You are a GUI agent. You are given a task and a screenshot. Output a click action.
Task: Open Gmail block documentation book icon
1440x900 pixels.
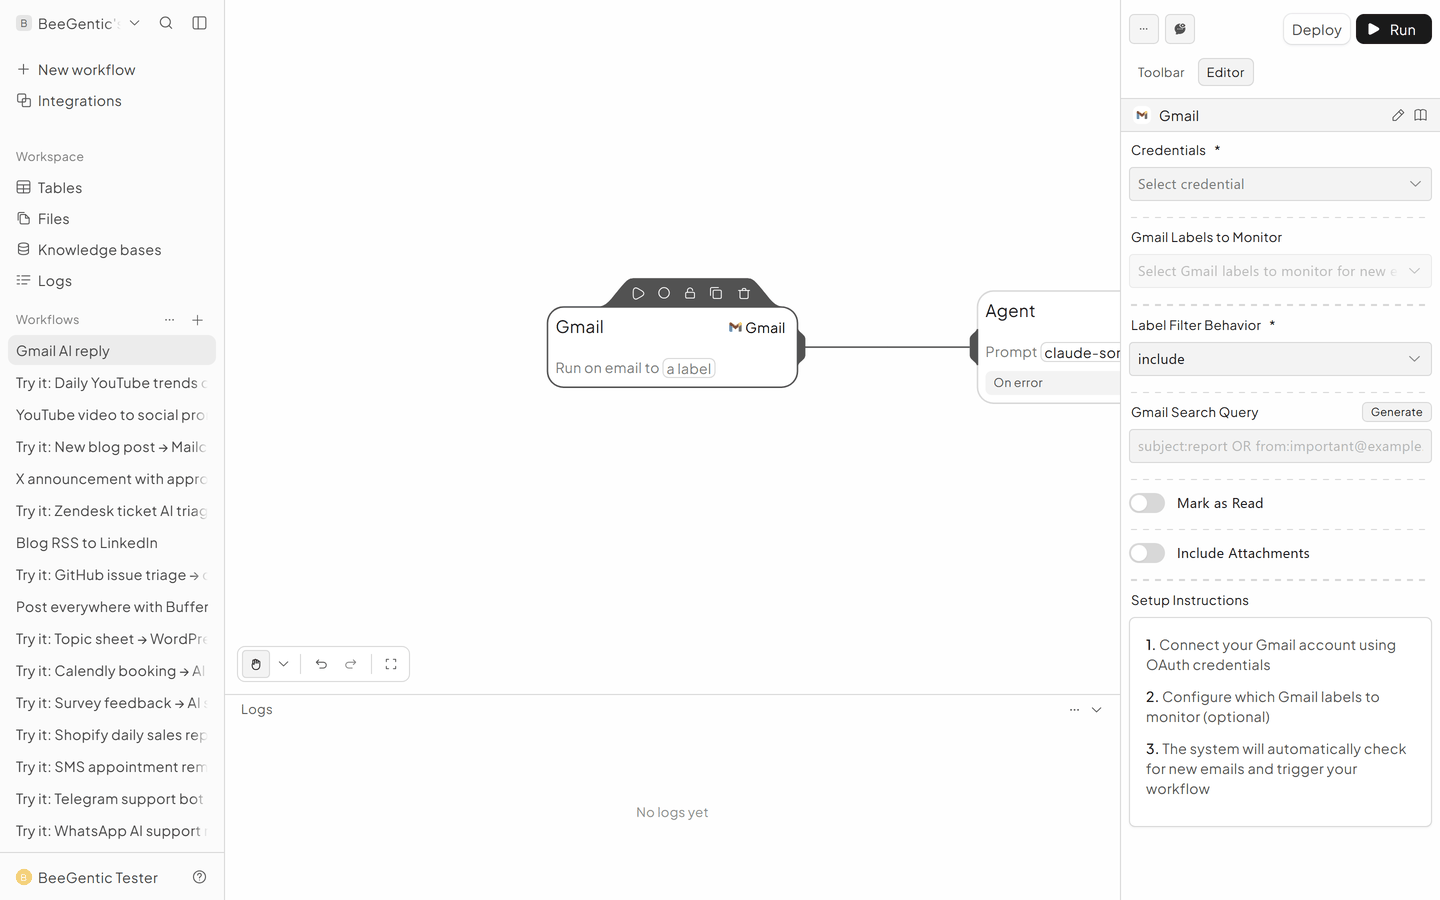point(1420,115)
